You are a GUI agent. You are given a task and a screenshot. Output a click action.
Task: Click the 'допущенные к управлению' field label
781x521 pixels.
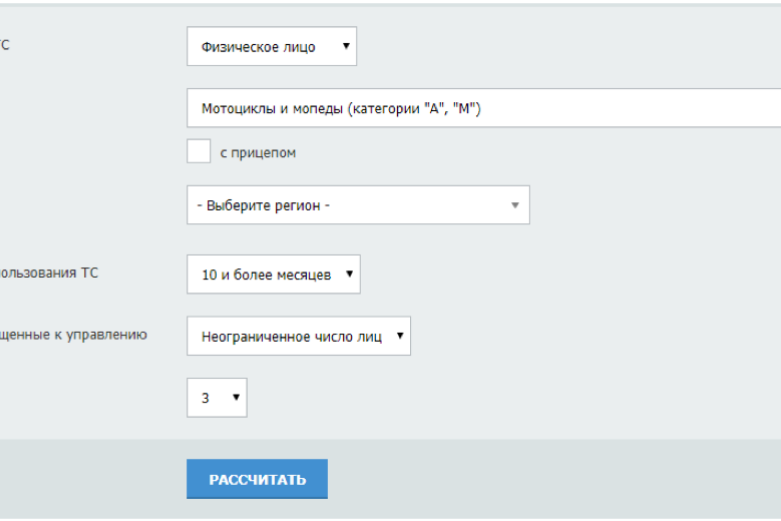(x=73, y=335)
